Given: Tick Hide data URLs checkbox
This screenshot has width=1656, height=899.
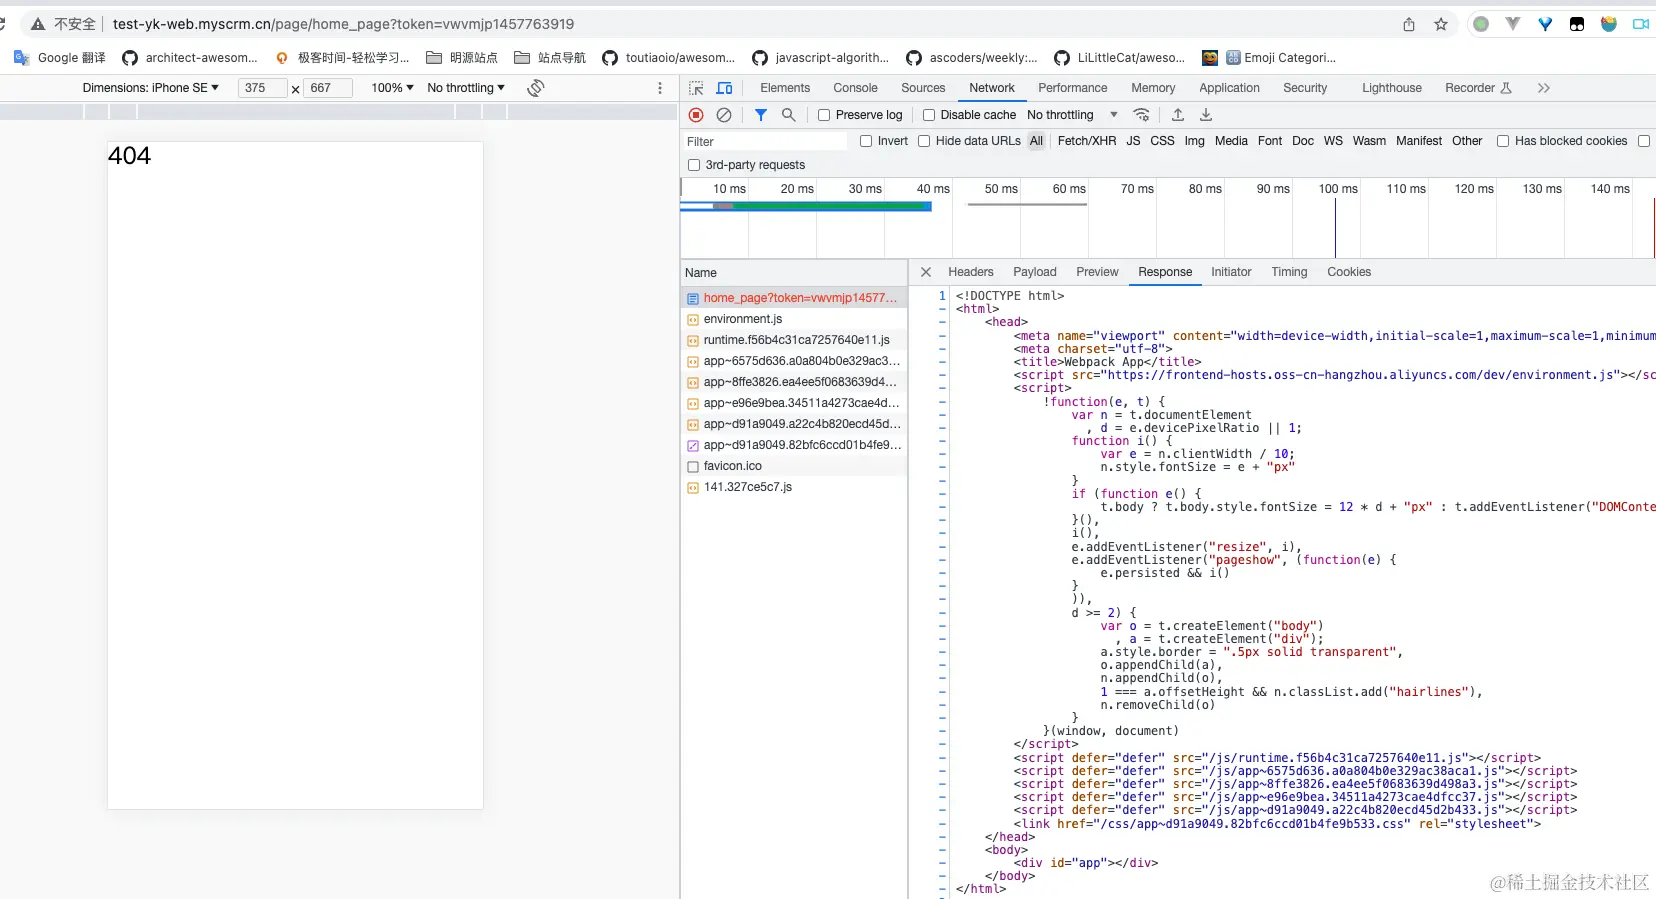Looking at the screenshot, I should (x=924, y=141).
